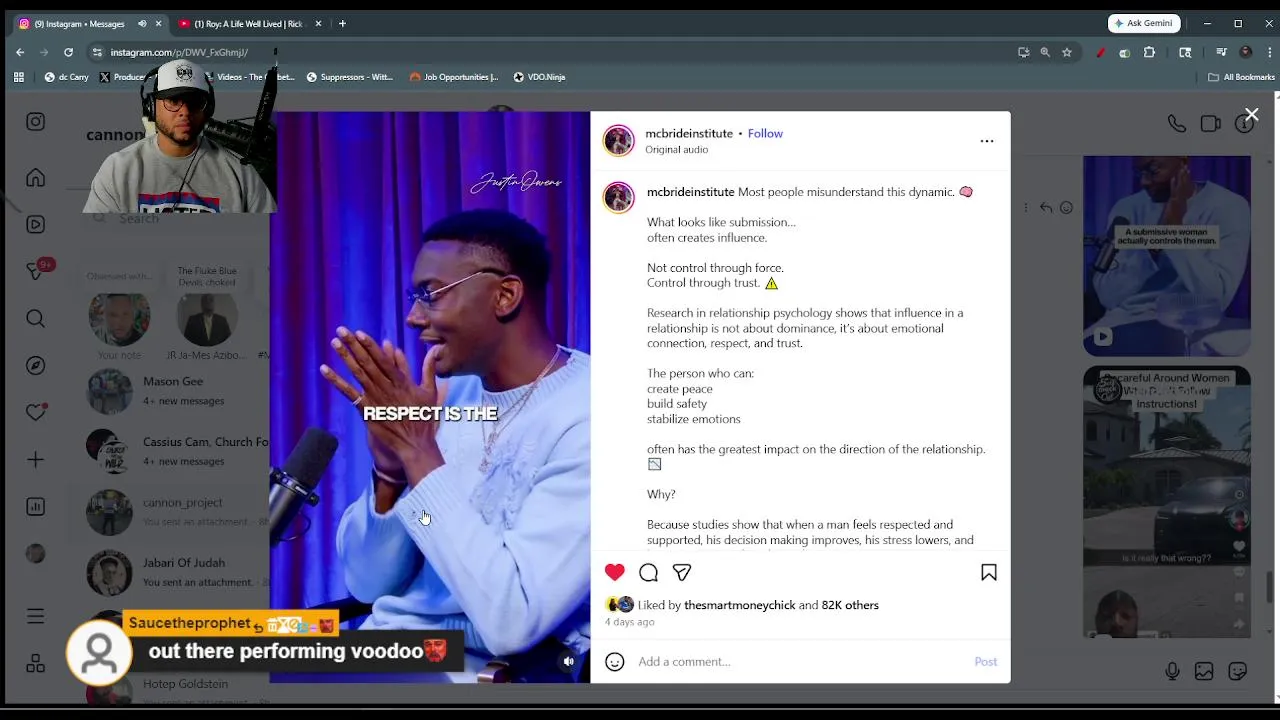Open Search from the Instagram sidebar
This screenshot has height=720, width=1280.
coord(36,319)
